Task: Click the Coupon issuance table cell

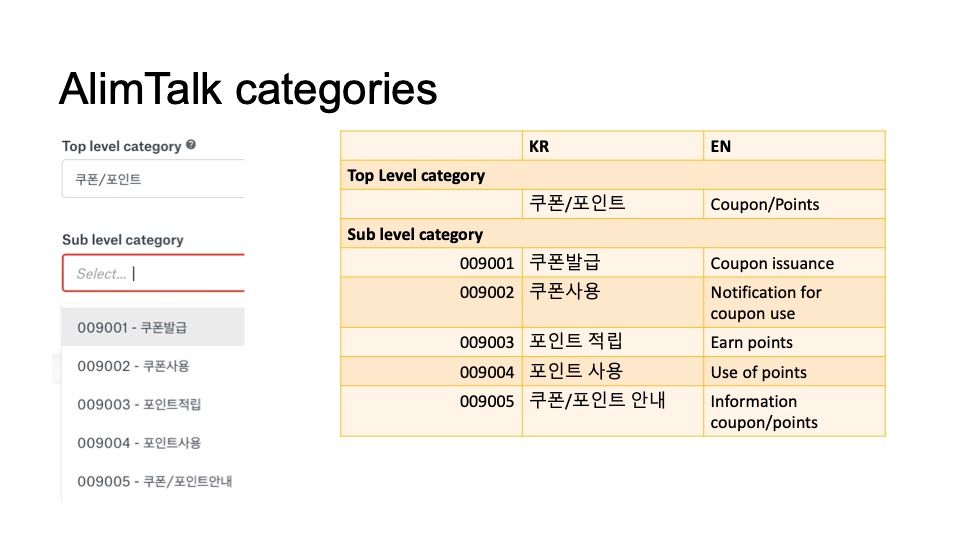Action: (794, 263)
